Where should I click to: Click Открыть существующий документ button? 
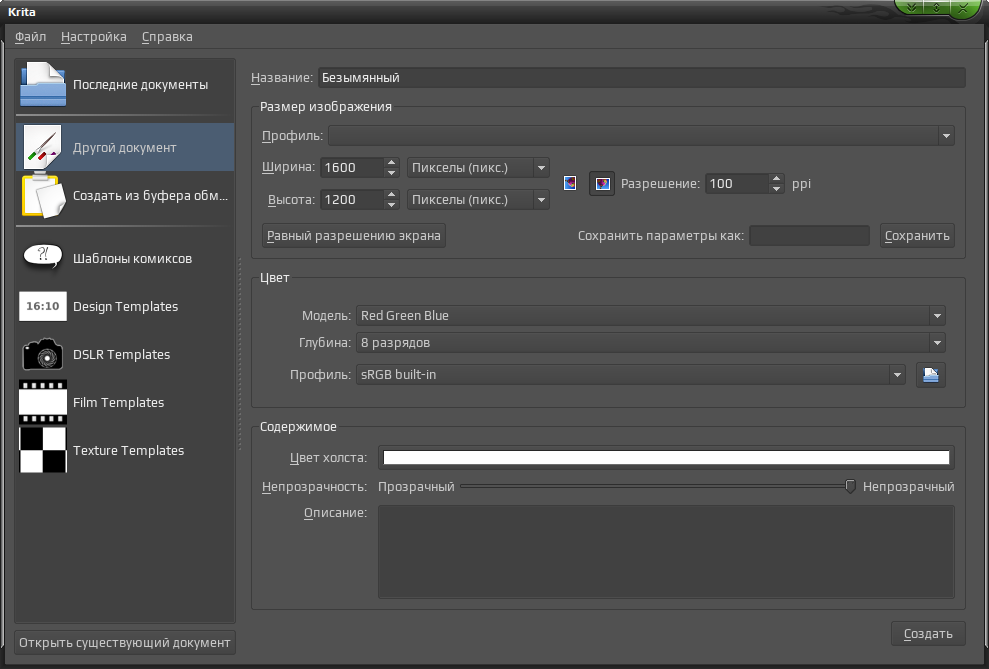tap(125, 643)
